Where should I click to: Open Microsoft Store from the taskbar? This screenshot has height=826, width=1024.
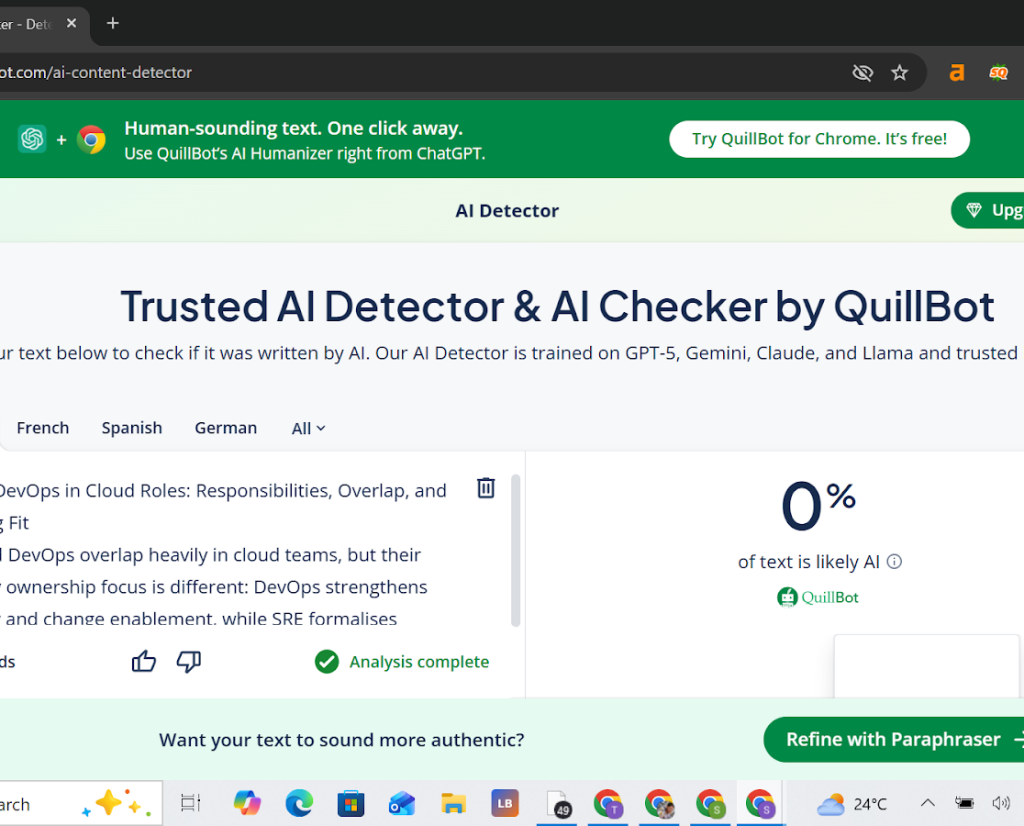(351, 804)
